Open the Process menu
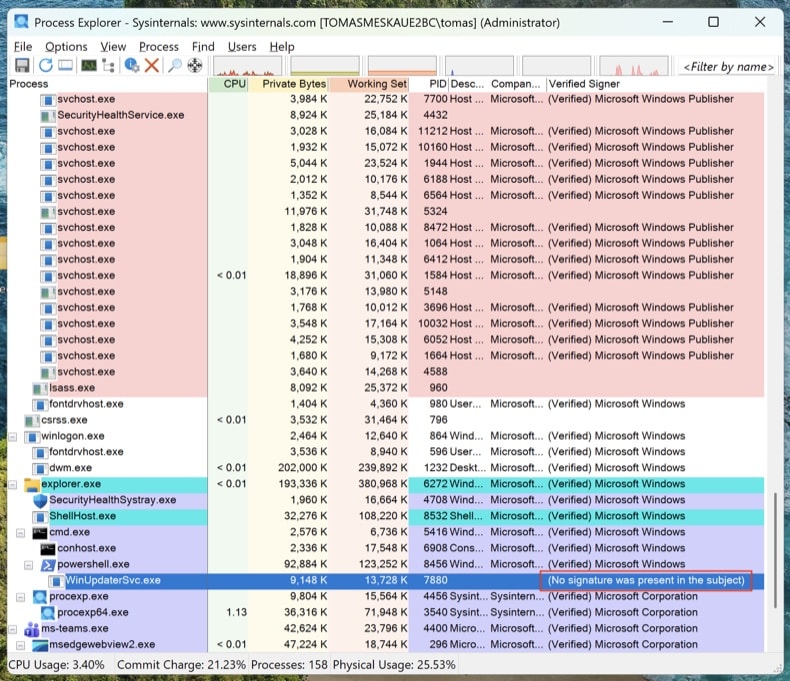Screen dimensions: 790x681 tap(159, 47)
